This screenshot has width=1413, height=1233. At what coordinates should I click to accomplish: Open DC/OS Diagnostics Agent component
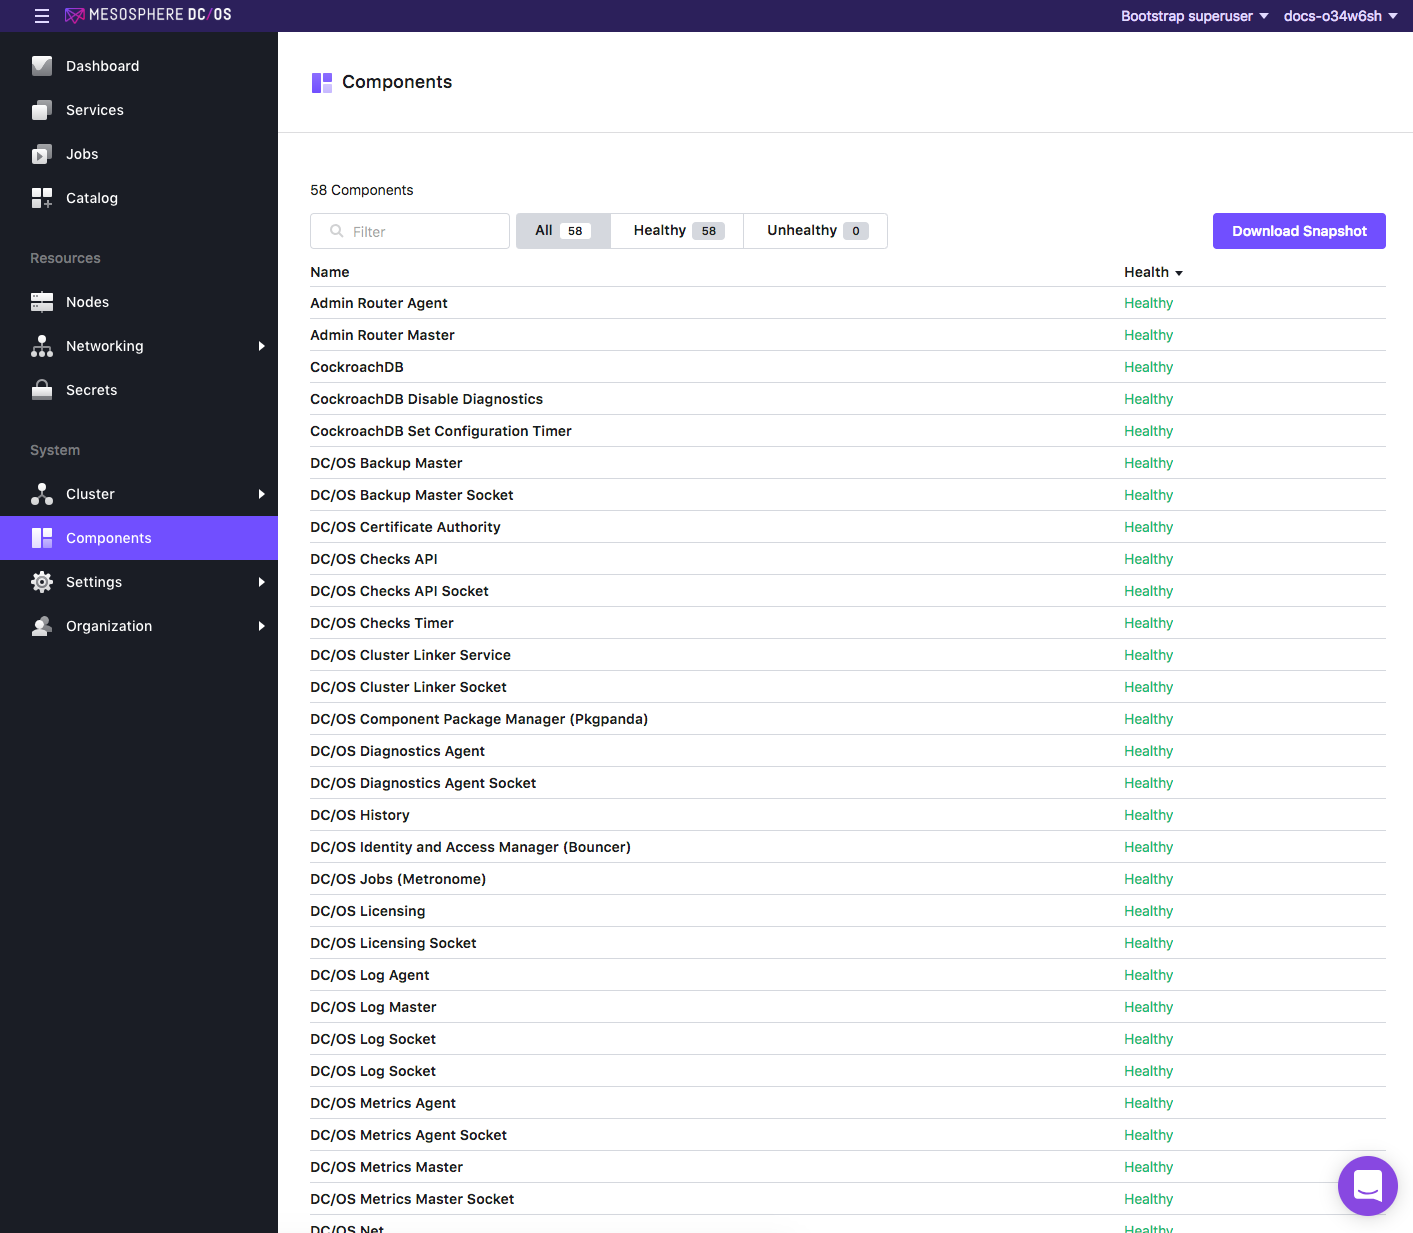[x=397, y=751]
